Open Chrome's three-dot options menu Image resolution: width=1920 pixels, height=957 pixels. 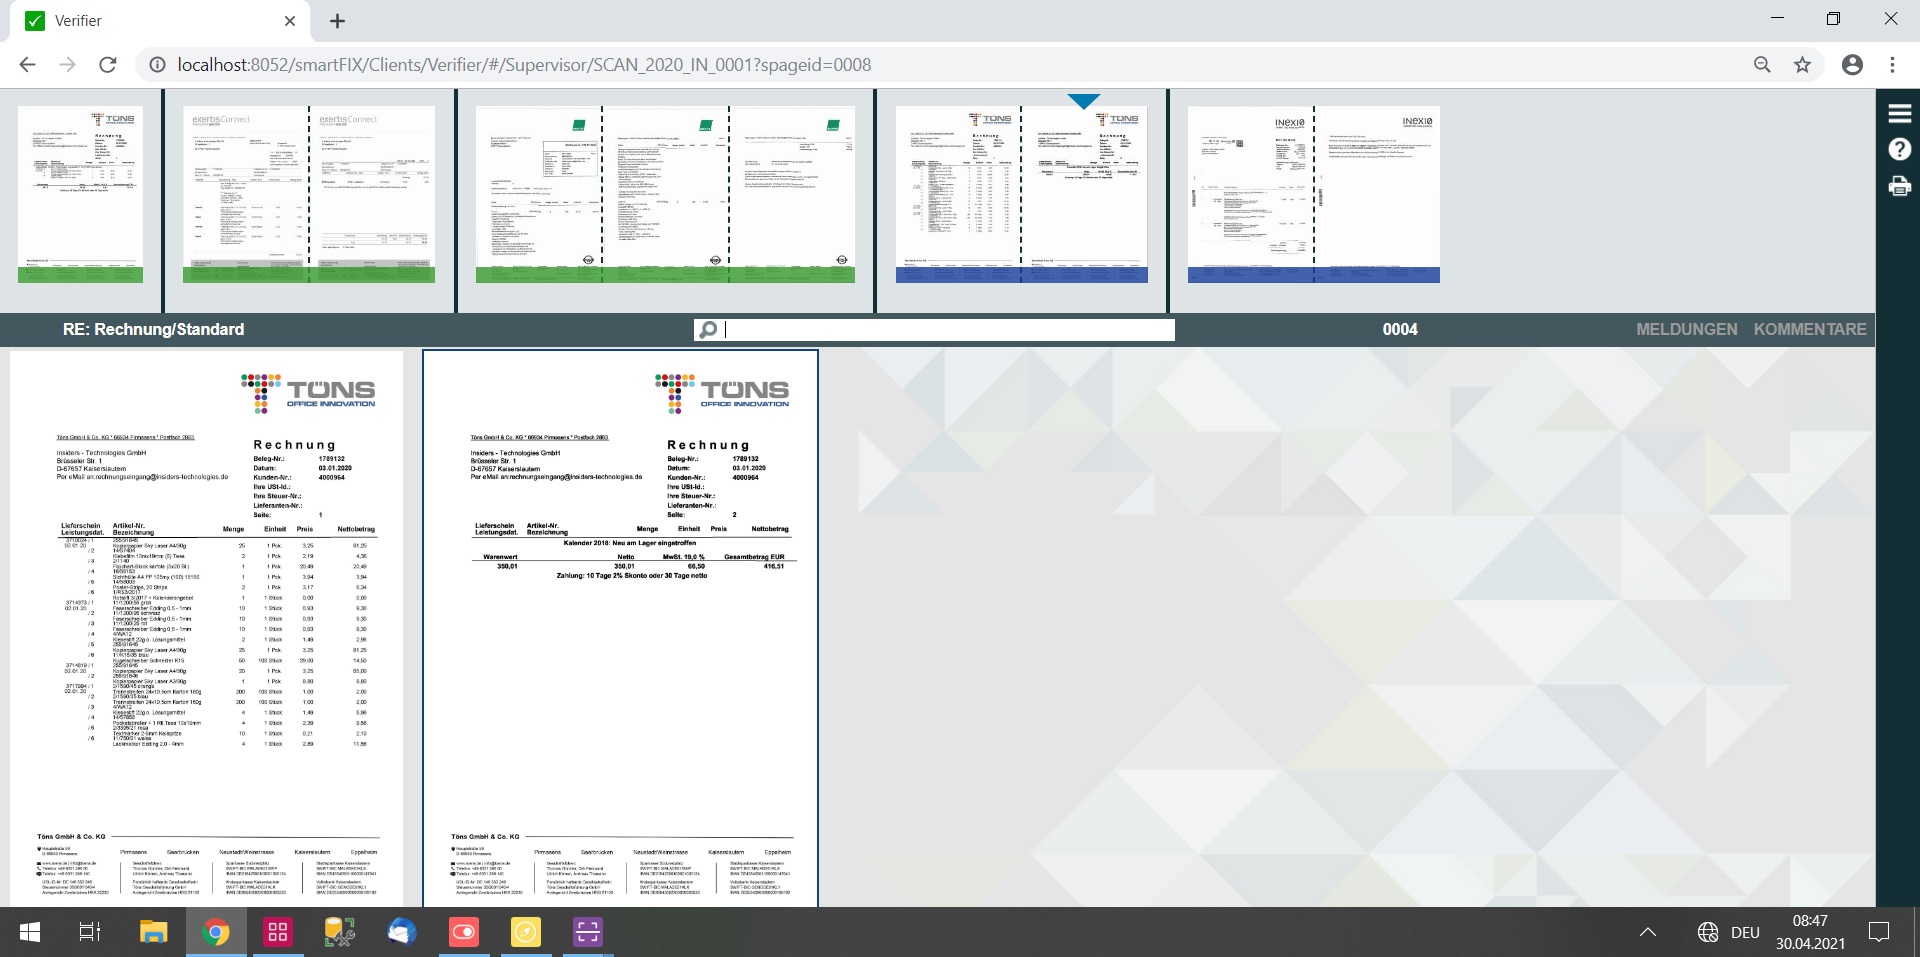click(x=1892, y=65)
